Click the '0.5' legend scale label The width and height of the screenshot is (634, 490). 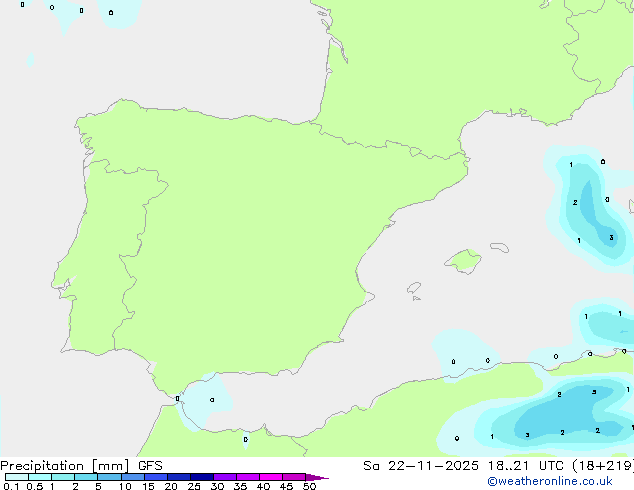click(x=35, y=486)
